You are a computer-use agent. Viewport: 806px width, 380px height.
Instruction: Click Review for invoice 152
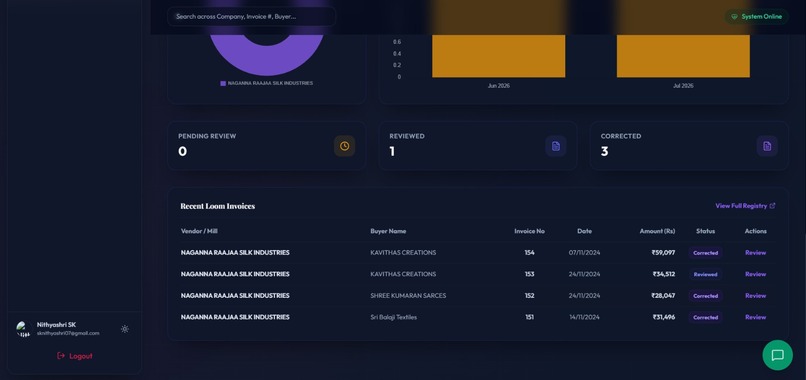(755, 296)
